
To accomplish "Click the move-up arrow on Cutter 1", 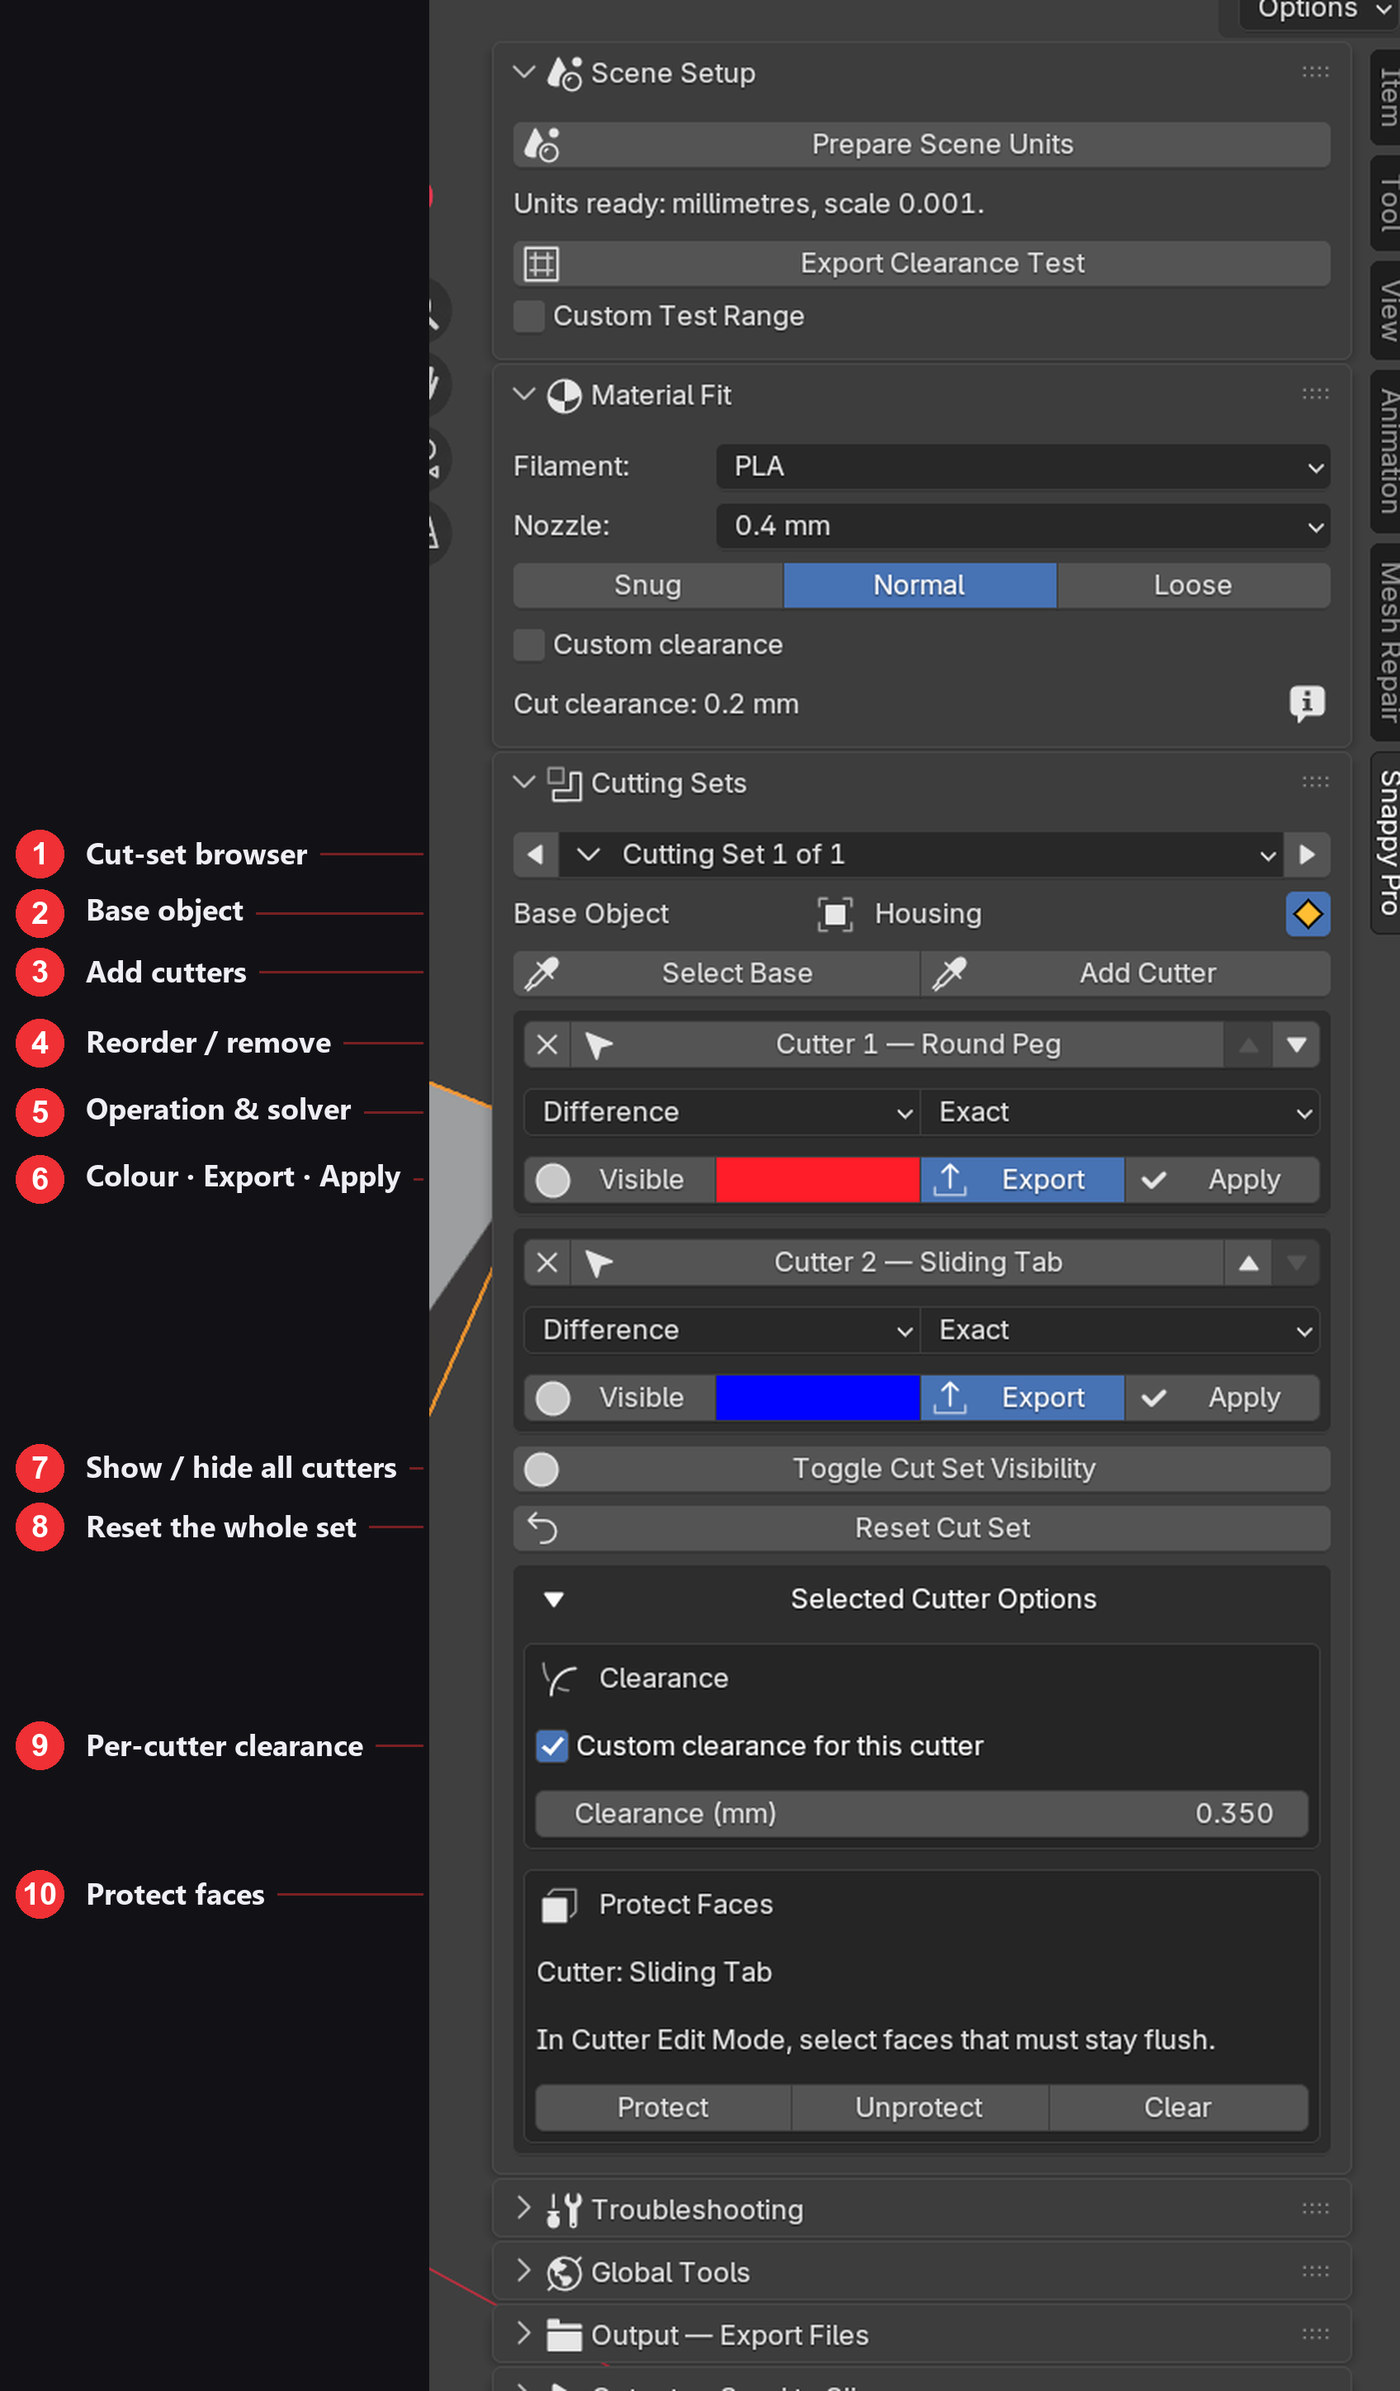I will pos(1248,1045).
